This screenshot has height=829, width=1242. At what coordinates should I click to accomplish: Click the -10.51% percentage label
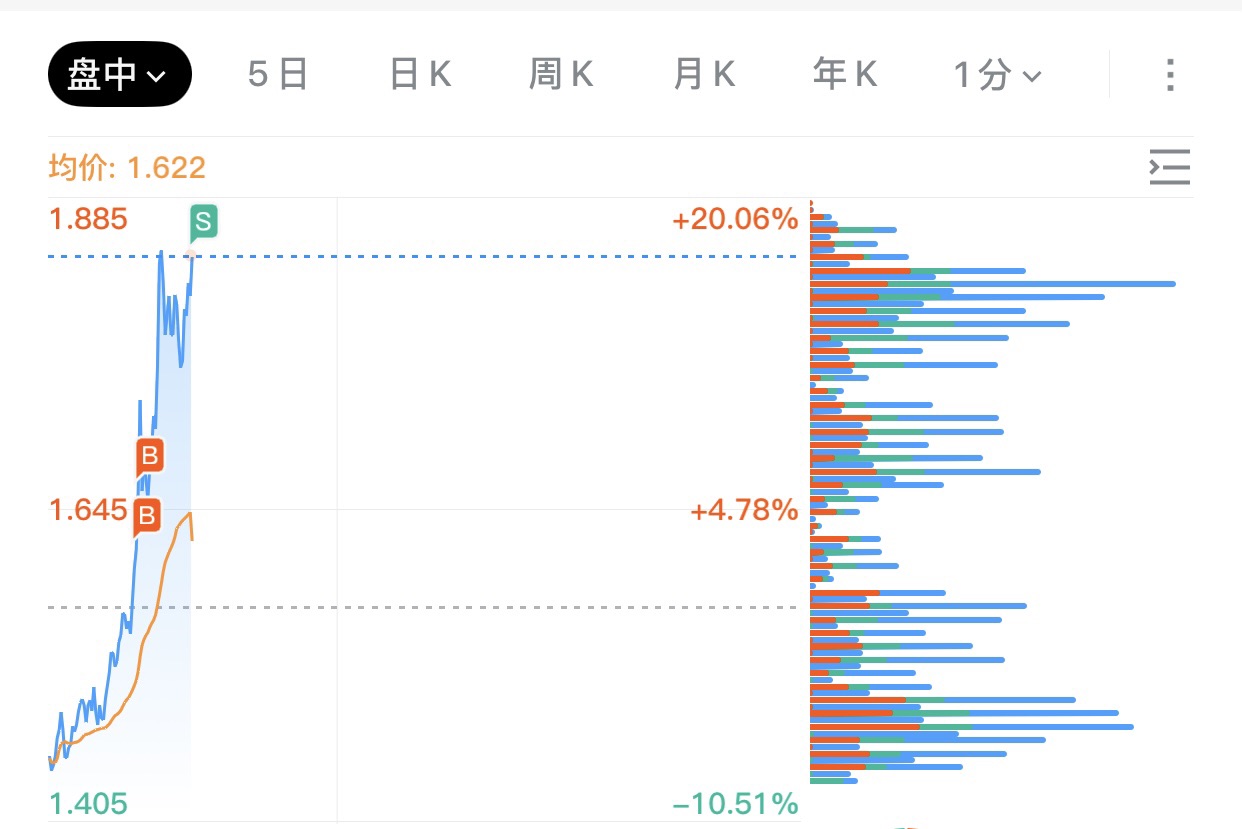pyautogui.click(x=735, y=803)
